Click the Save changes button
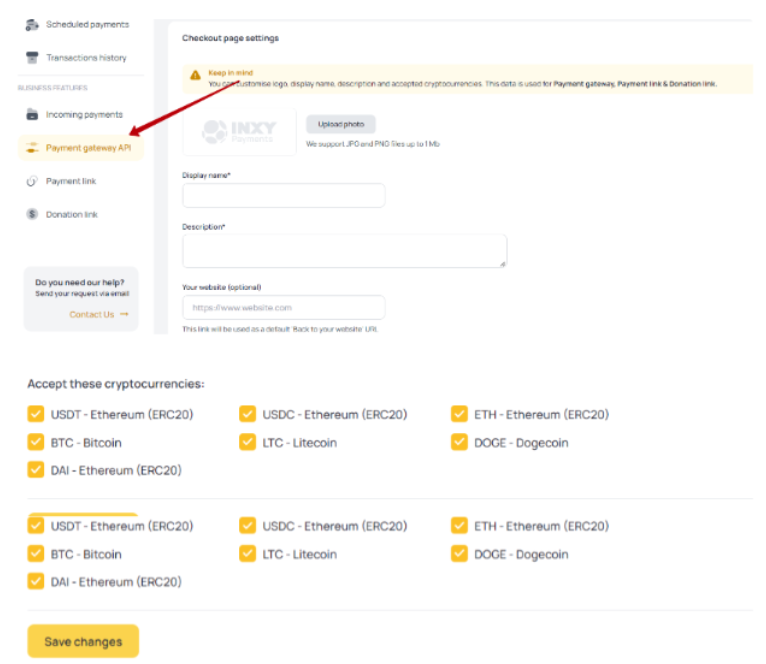 (x=83, y=641)
